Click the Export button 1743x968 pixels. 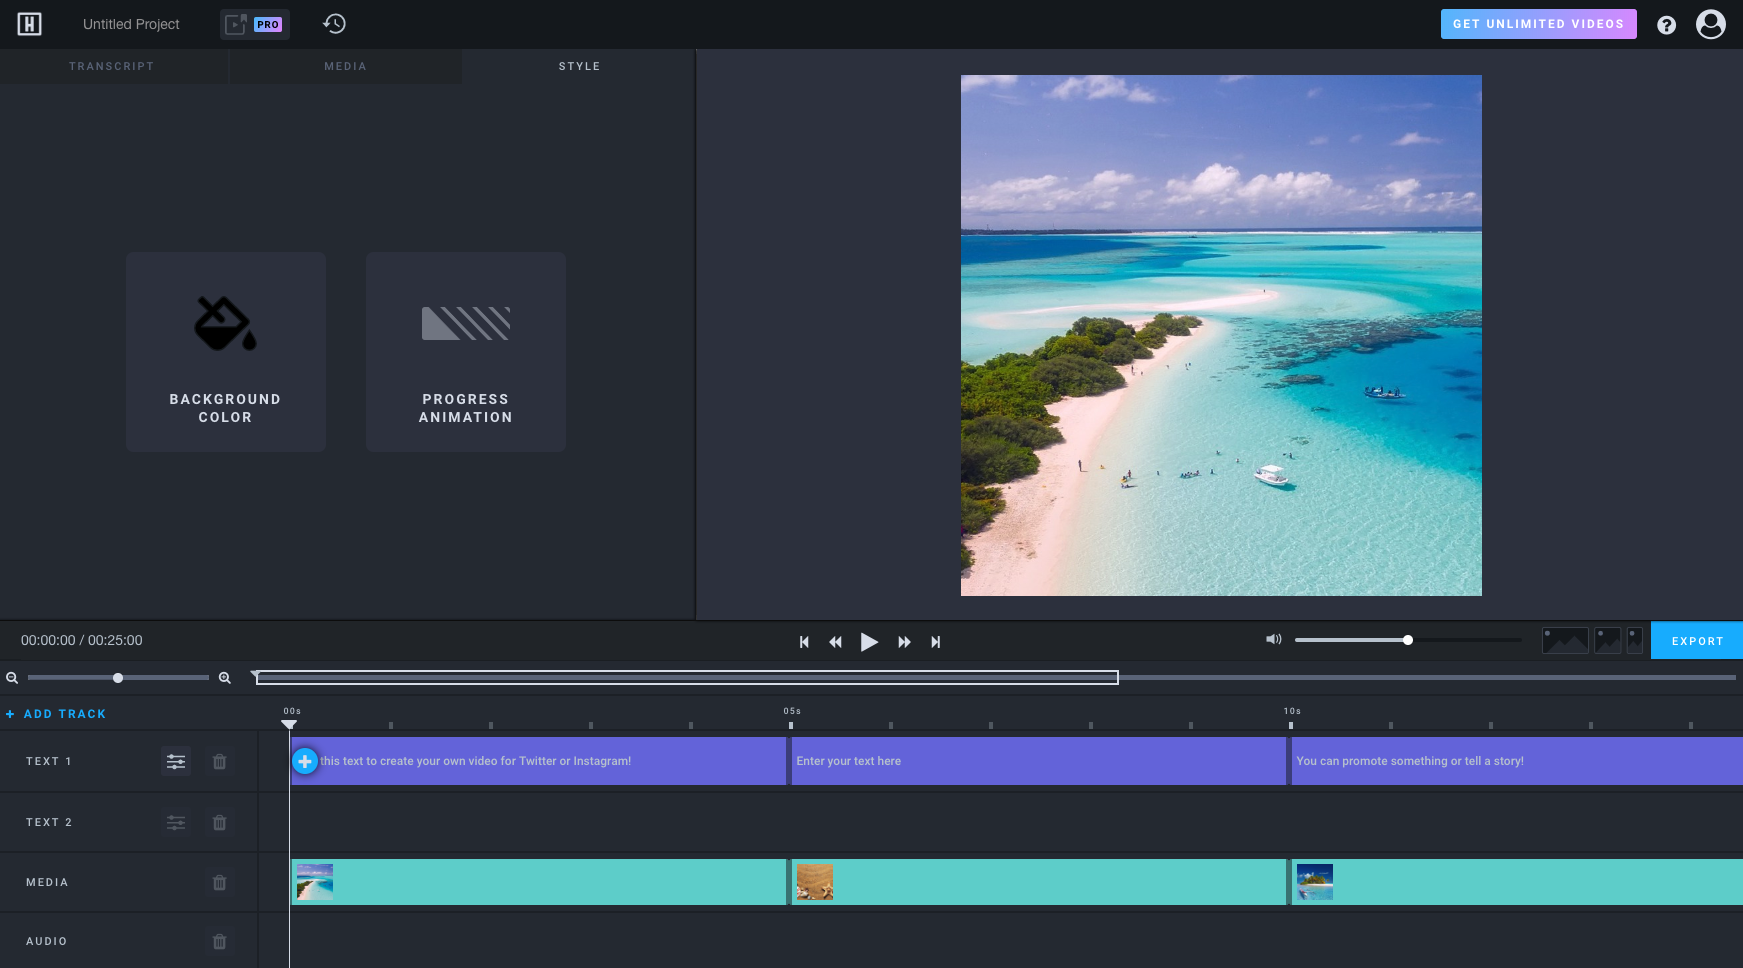click(x=1697, y=641)
